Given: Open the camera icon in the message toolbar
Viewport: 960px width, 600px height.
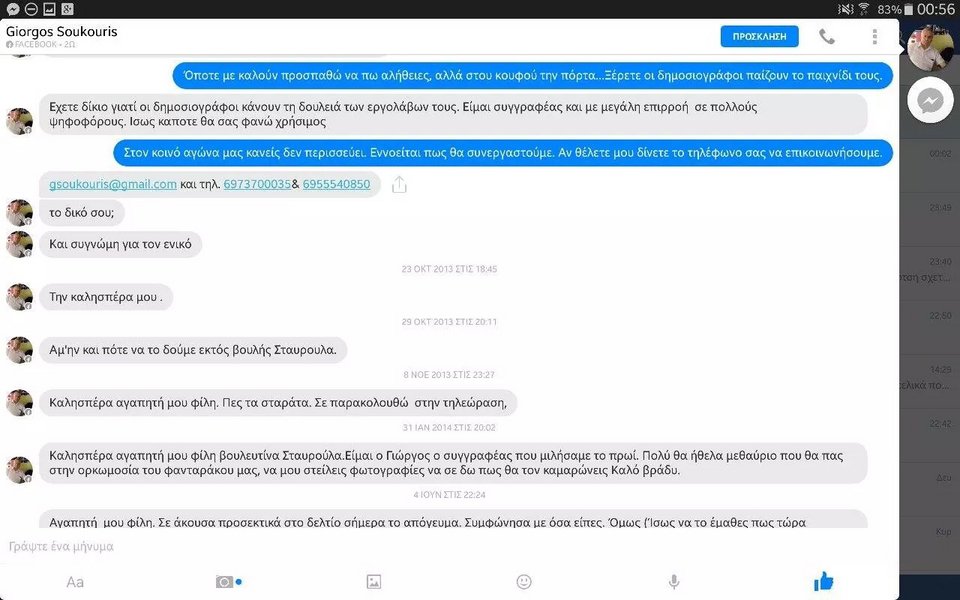Looking at the screenshot, I should [x=225, y=581].
